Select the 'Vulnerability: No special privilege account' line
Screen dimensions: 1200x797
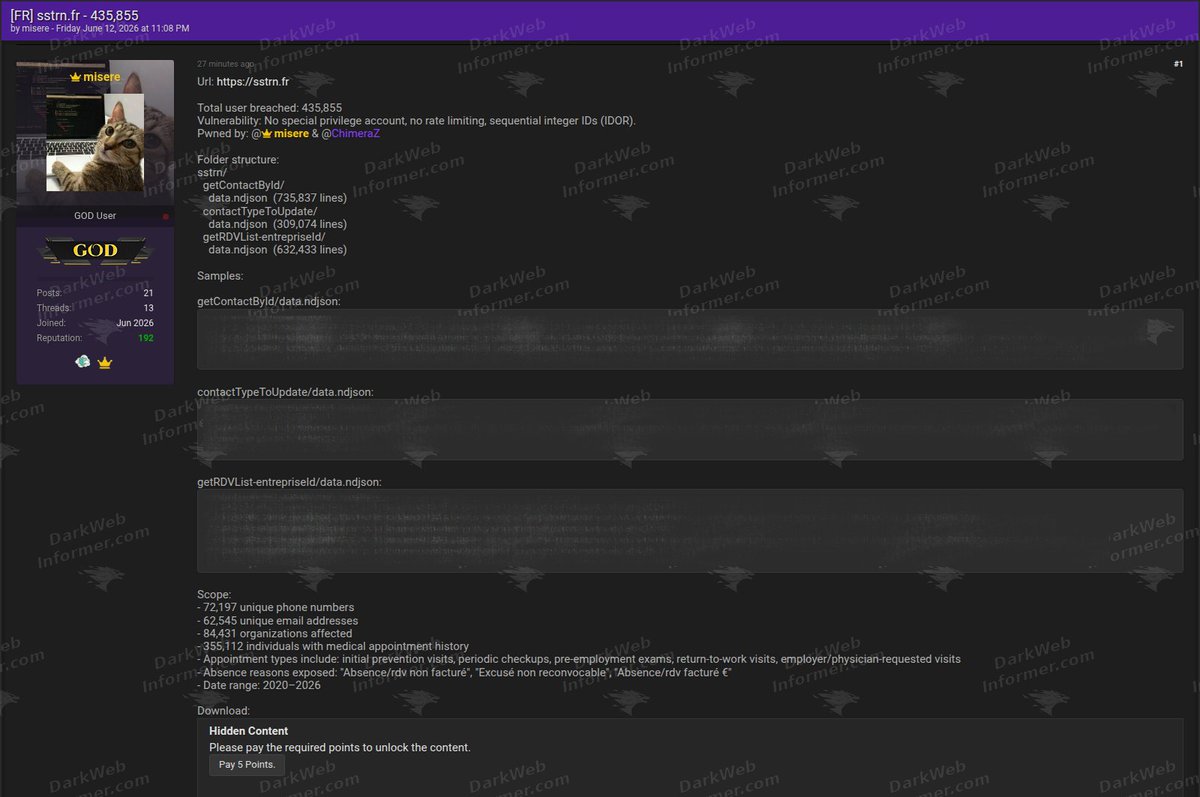click(416, 120)
